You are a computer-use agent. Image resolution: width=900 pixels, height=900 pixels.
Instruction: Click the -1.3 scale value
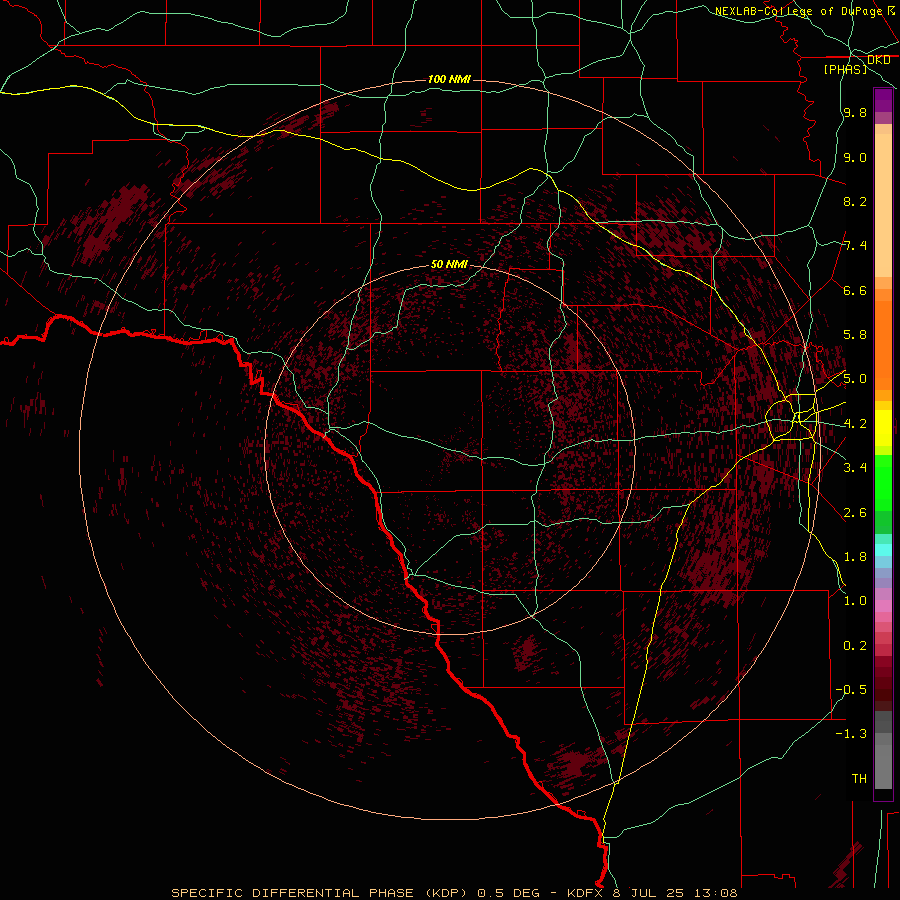[x=851, y=734]
